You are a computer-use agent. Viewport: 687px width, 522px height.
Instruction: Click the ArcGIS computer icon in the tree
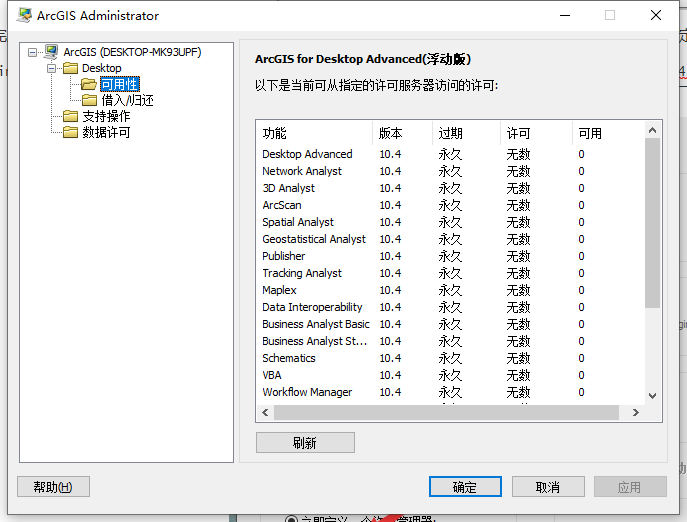[x=50, y=52]
